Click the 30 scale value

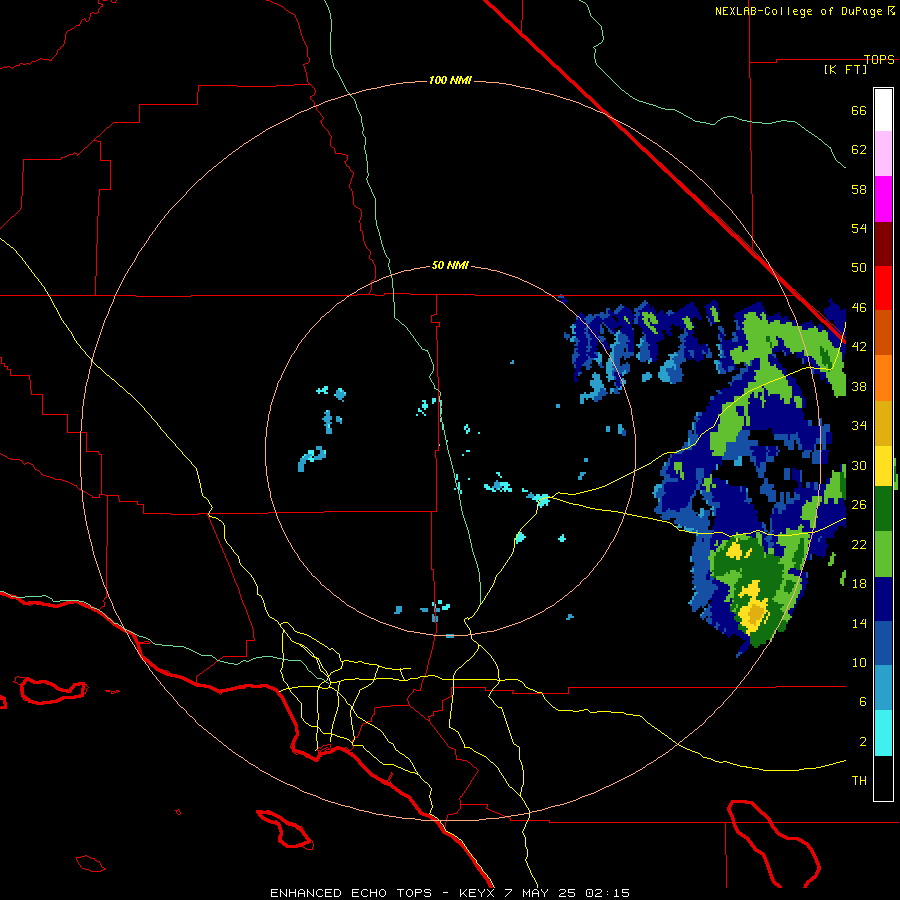(x=859, y=465)
